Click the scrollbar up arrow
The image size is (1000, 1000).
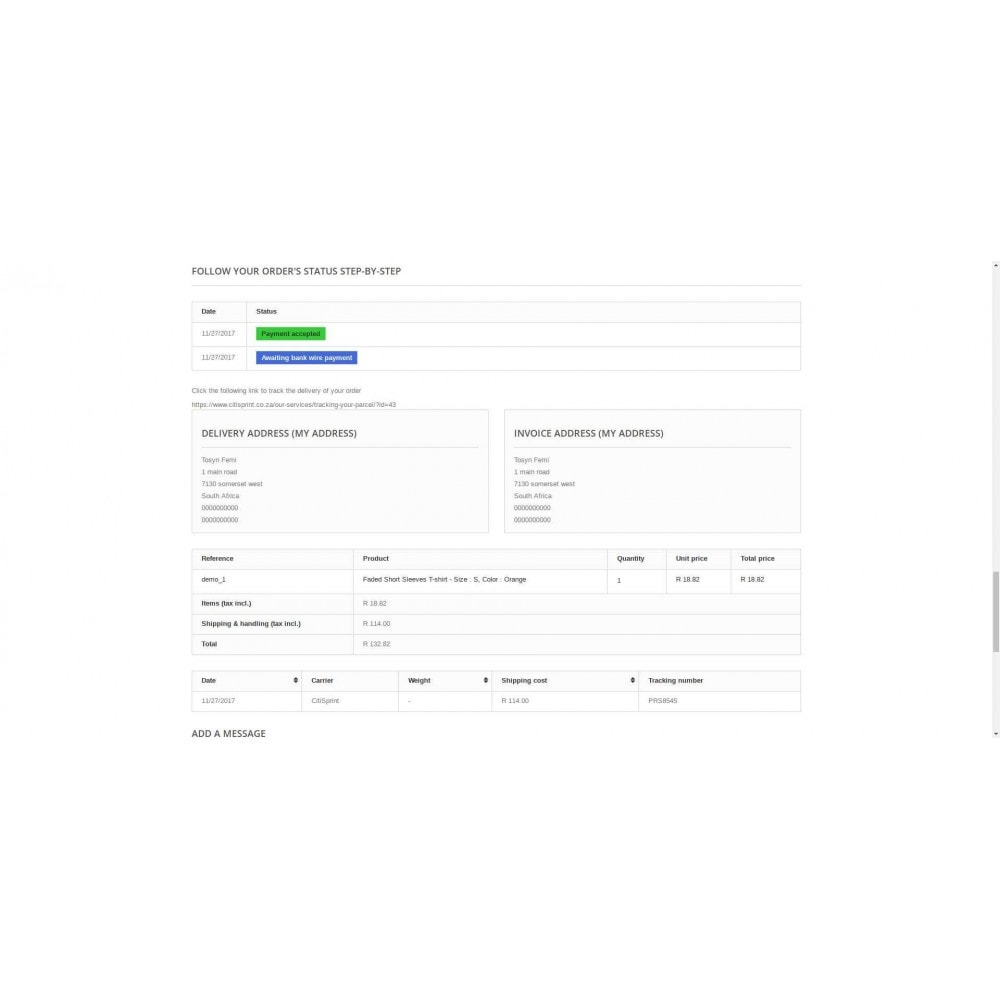point(996,265)
